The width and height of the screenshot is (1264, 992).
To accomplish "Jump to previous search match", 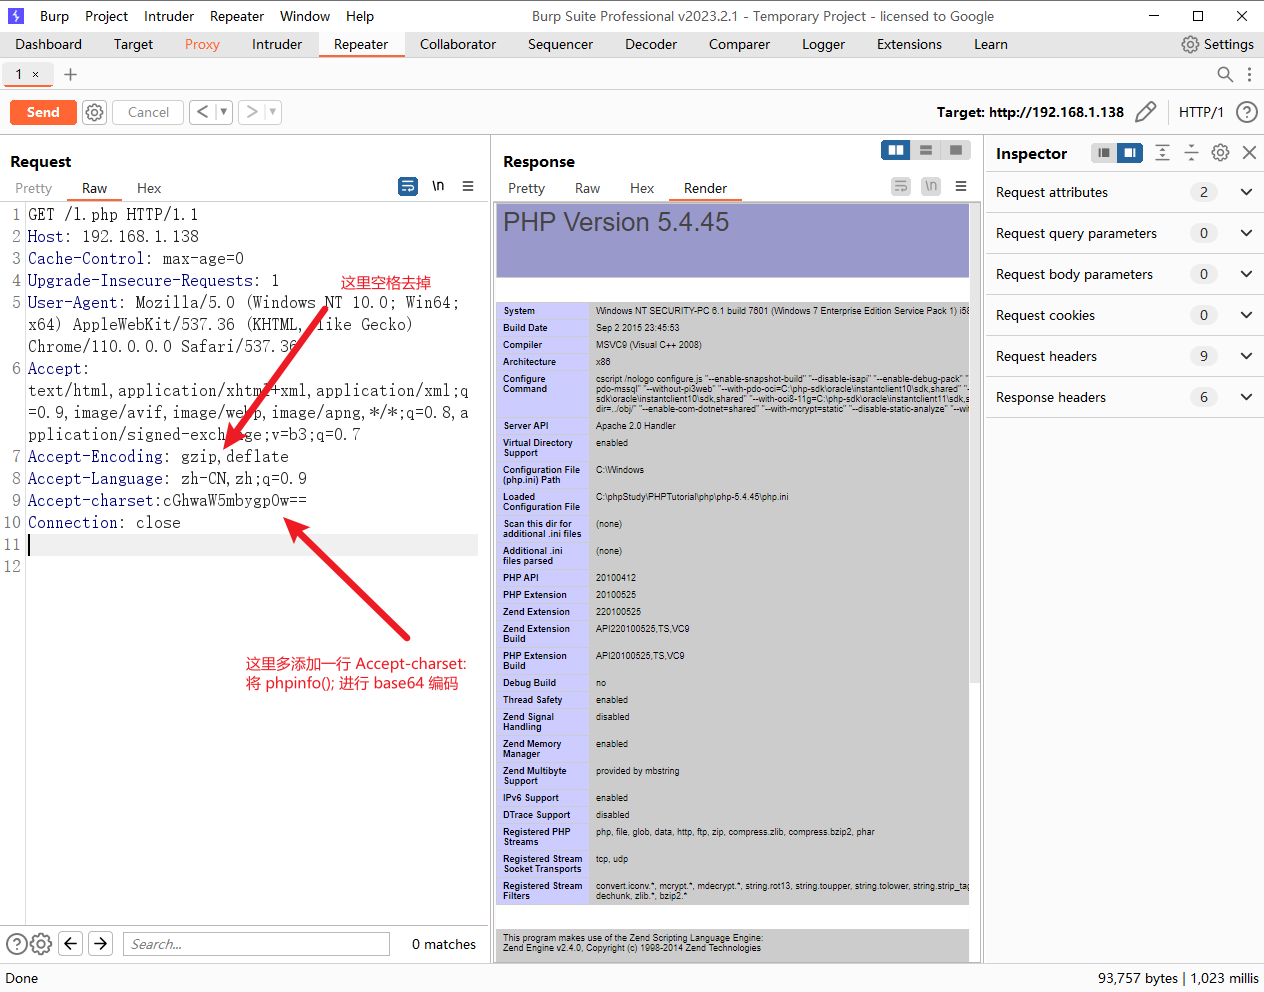I will [x=71, y=943].
